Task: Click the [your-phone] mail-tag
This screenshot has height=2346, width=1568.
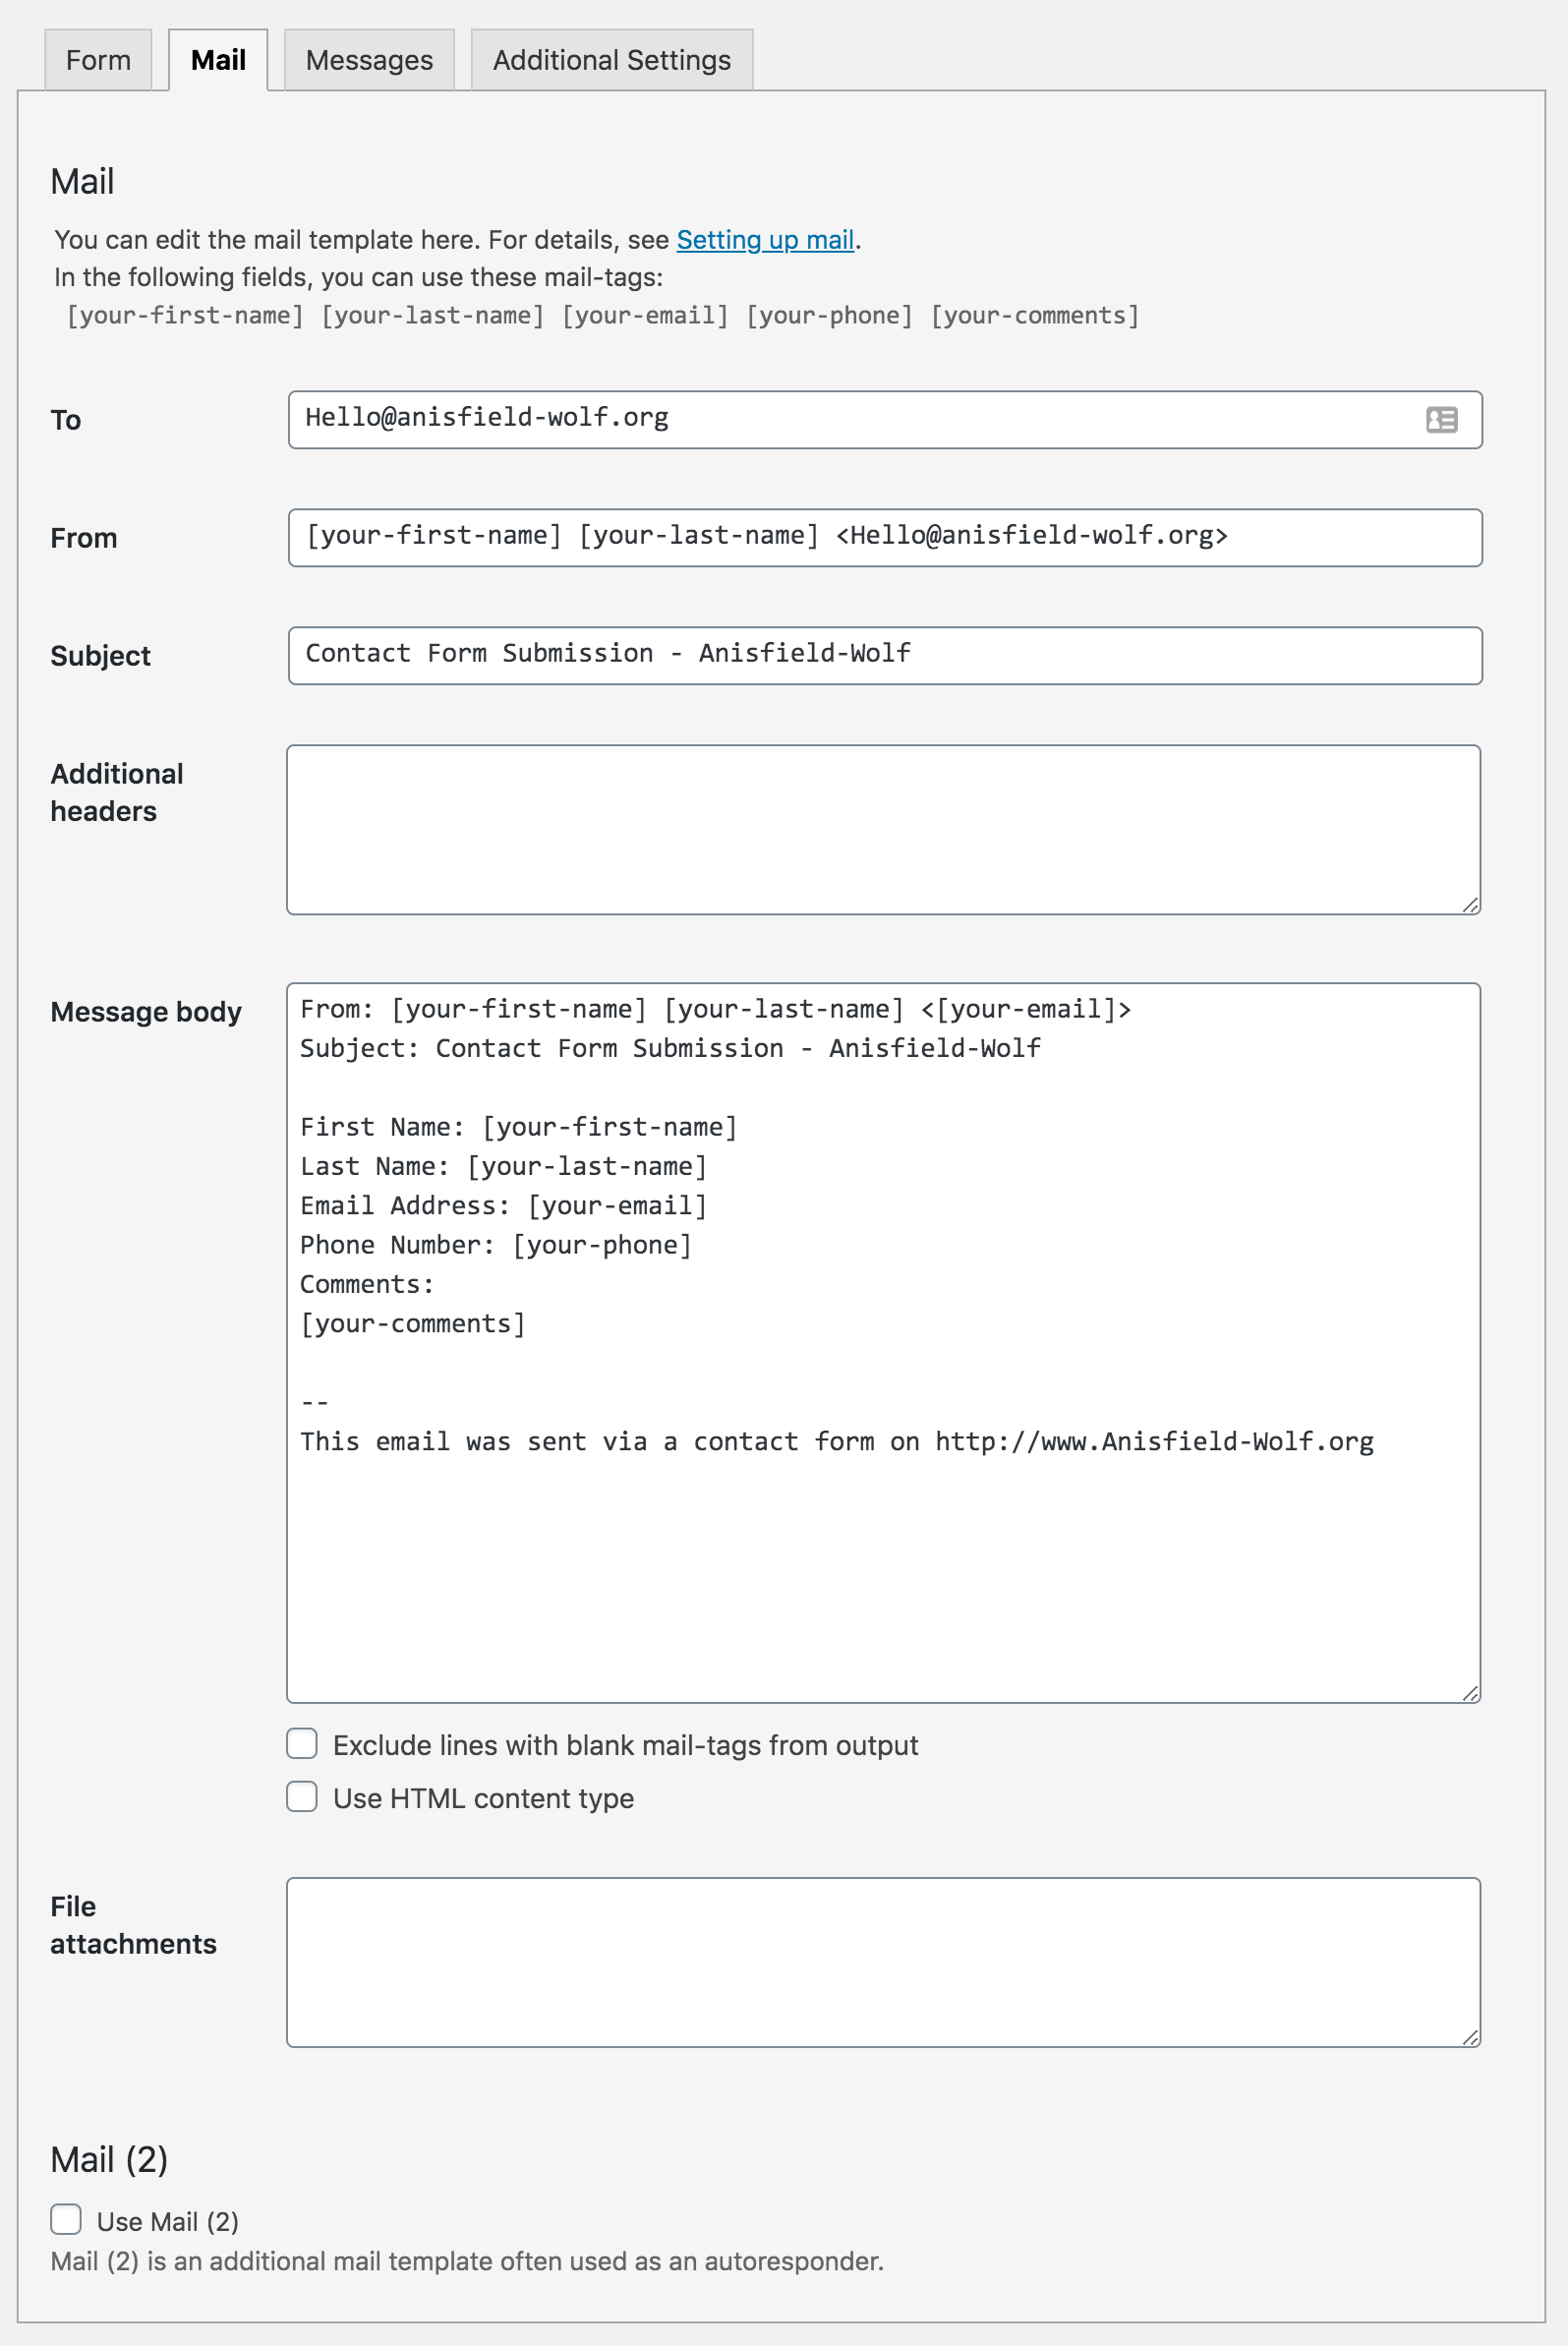Action: [x=829, y=316]
